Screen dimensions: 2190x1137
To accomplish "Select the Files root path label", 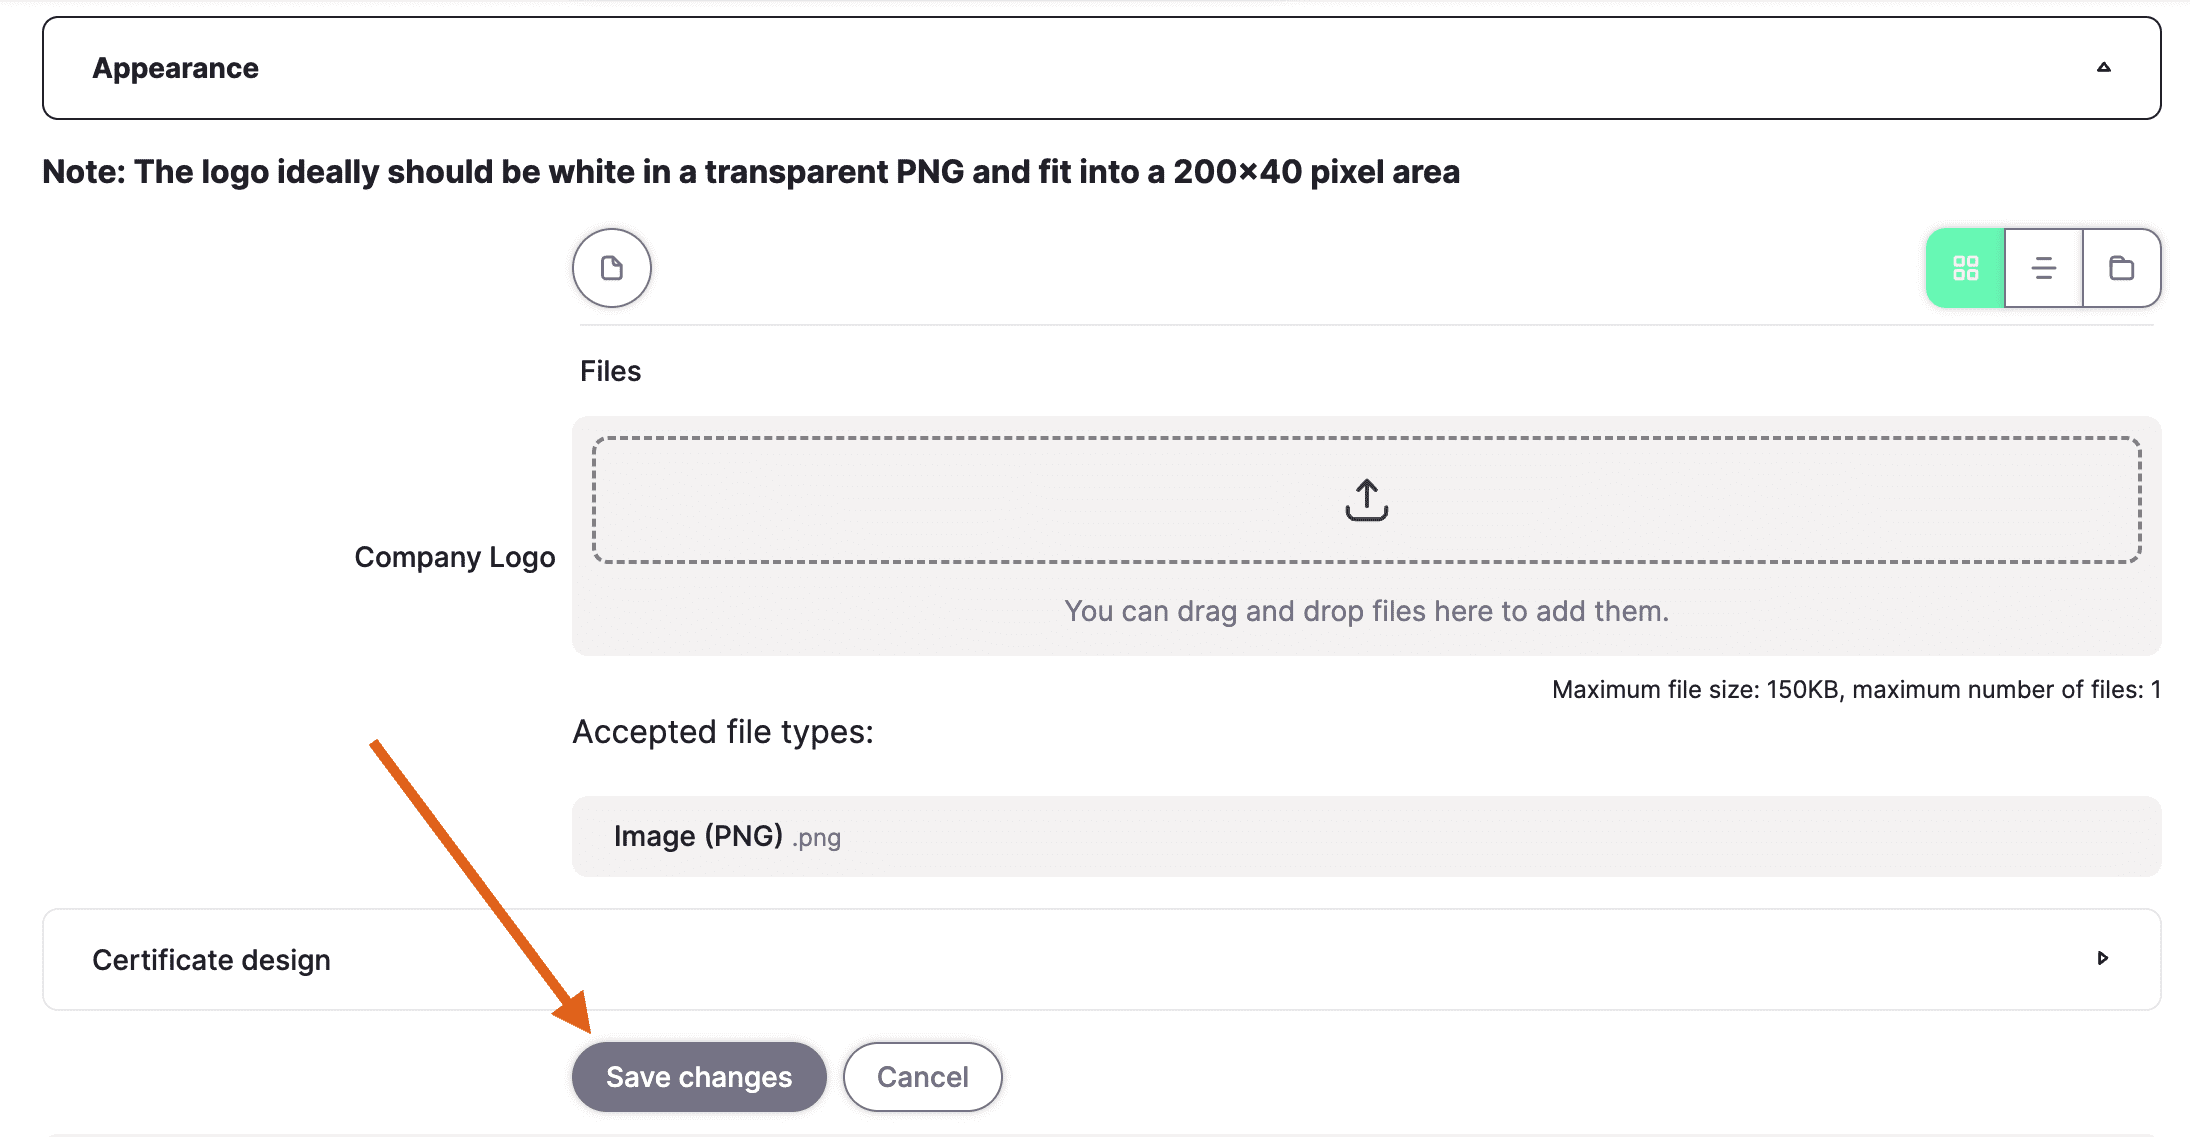I will [x=610, y=371].
